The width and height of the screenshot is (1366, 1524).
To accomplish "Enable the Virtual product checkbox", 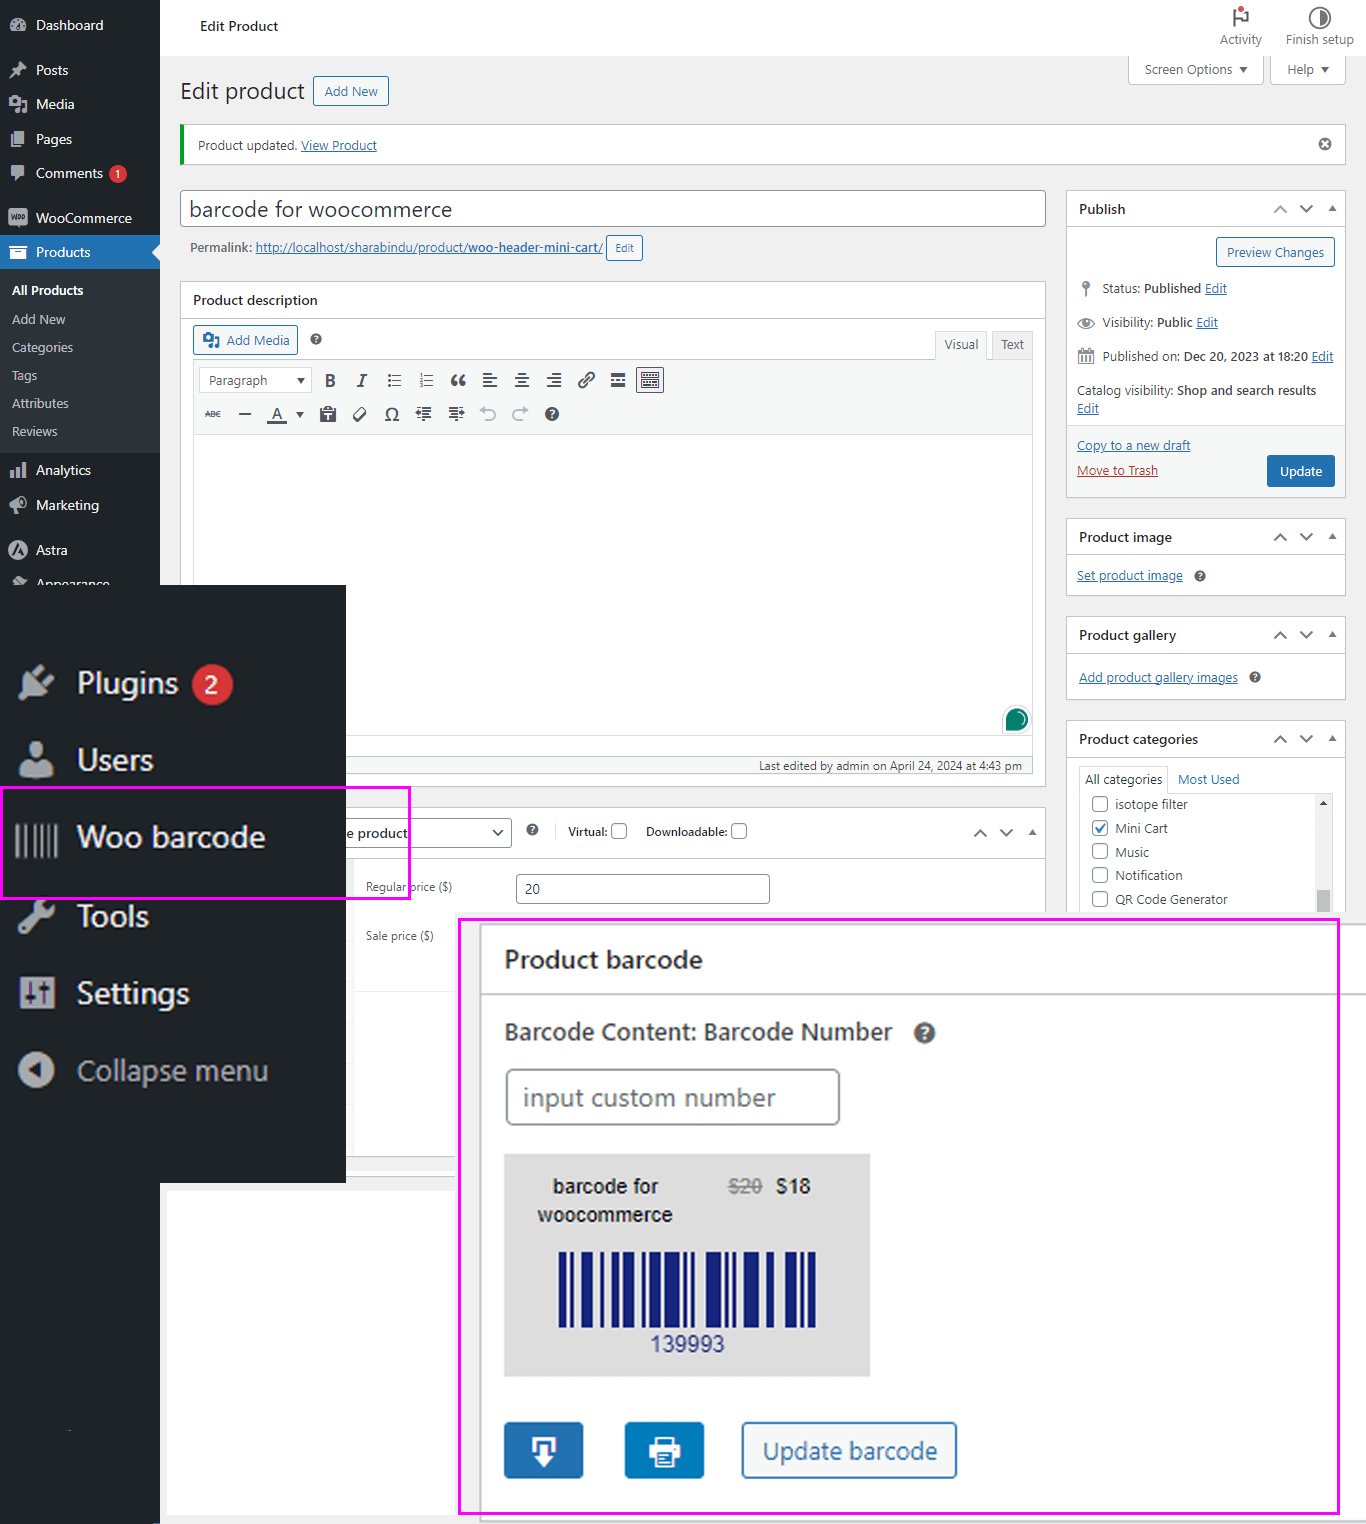I will pos(619,831).
